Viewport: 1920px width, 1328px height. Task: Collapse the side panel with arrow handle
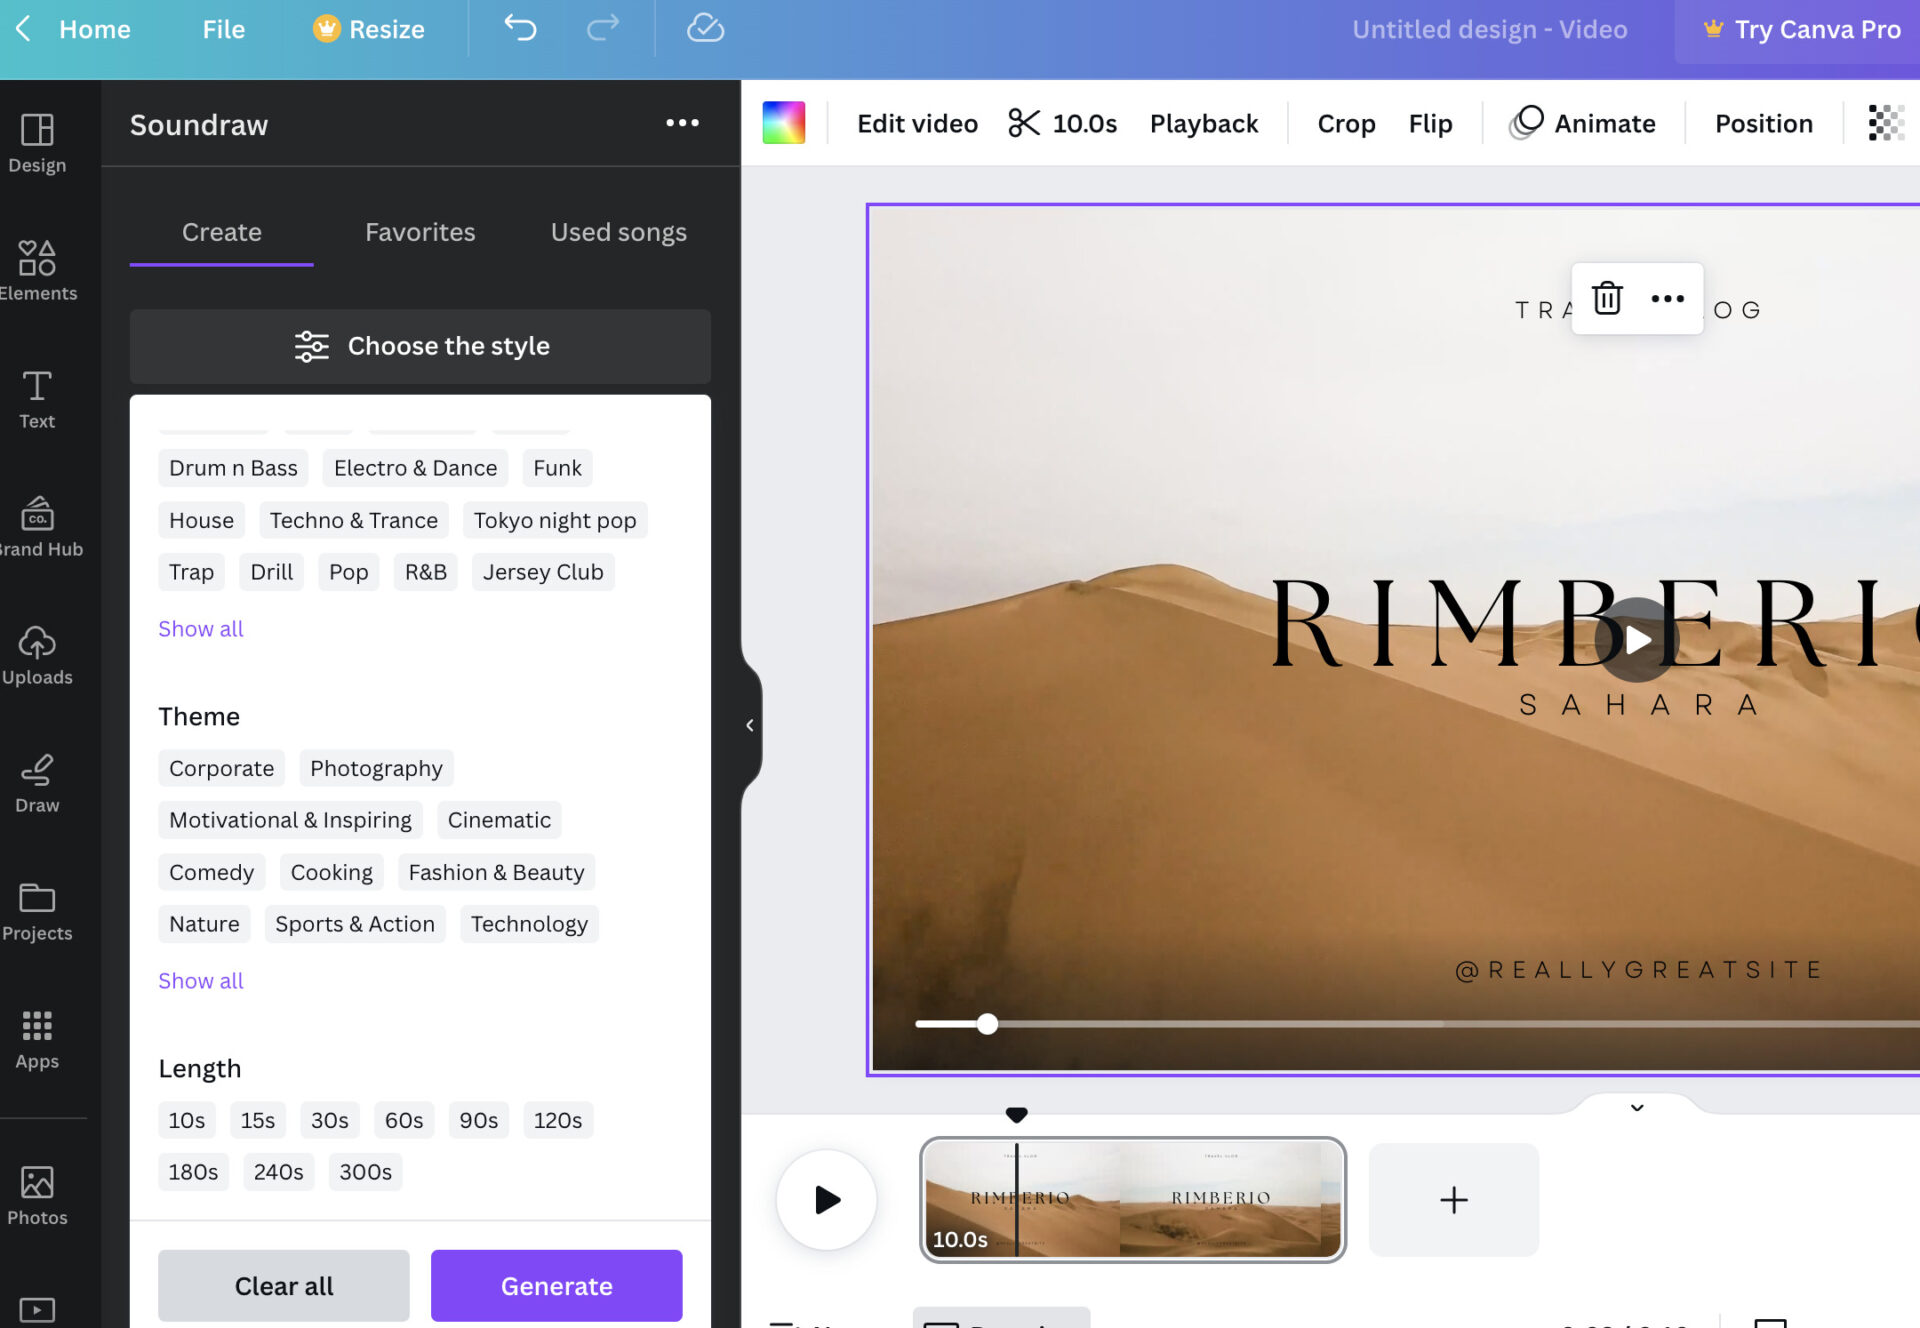[750, 725]
